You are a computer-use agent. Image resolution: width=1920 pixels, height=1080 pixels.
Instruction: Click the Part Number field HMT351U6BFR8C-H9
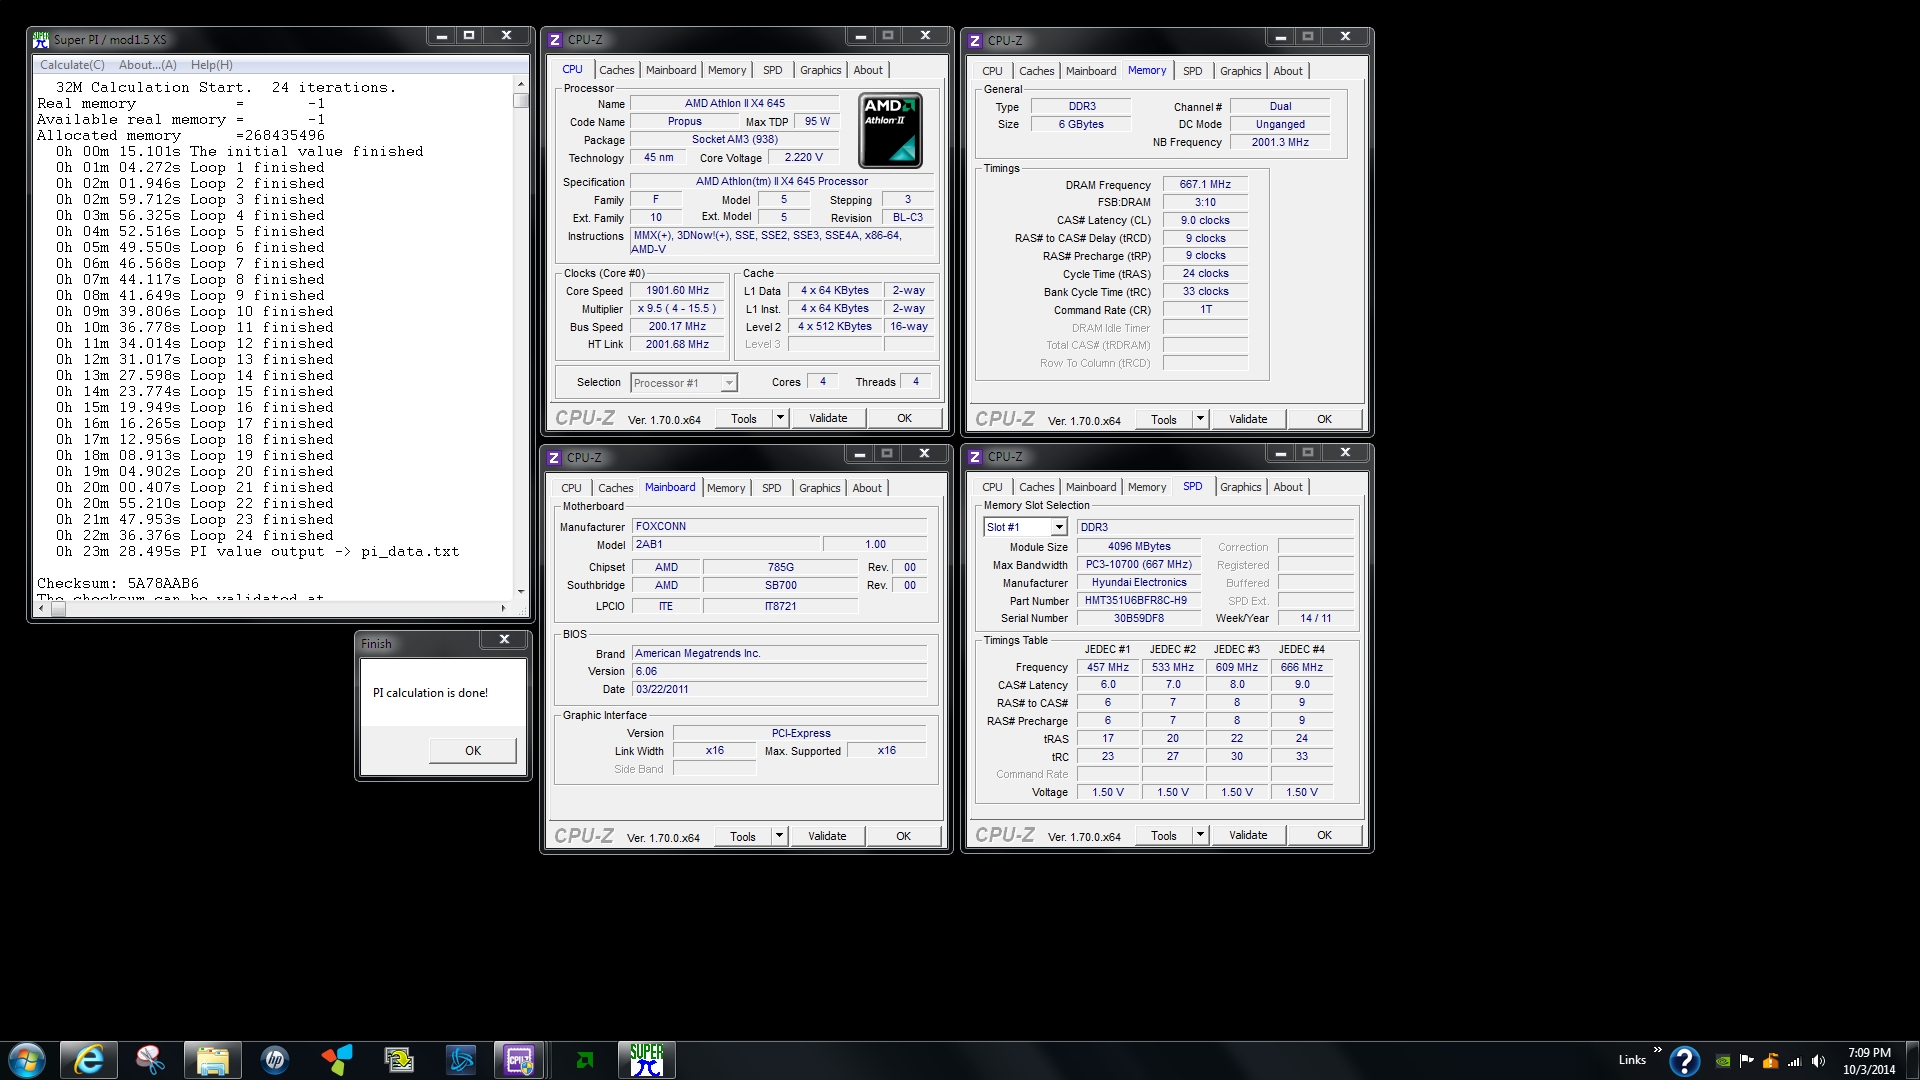pyautogui.click(x=1138, y=601)
